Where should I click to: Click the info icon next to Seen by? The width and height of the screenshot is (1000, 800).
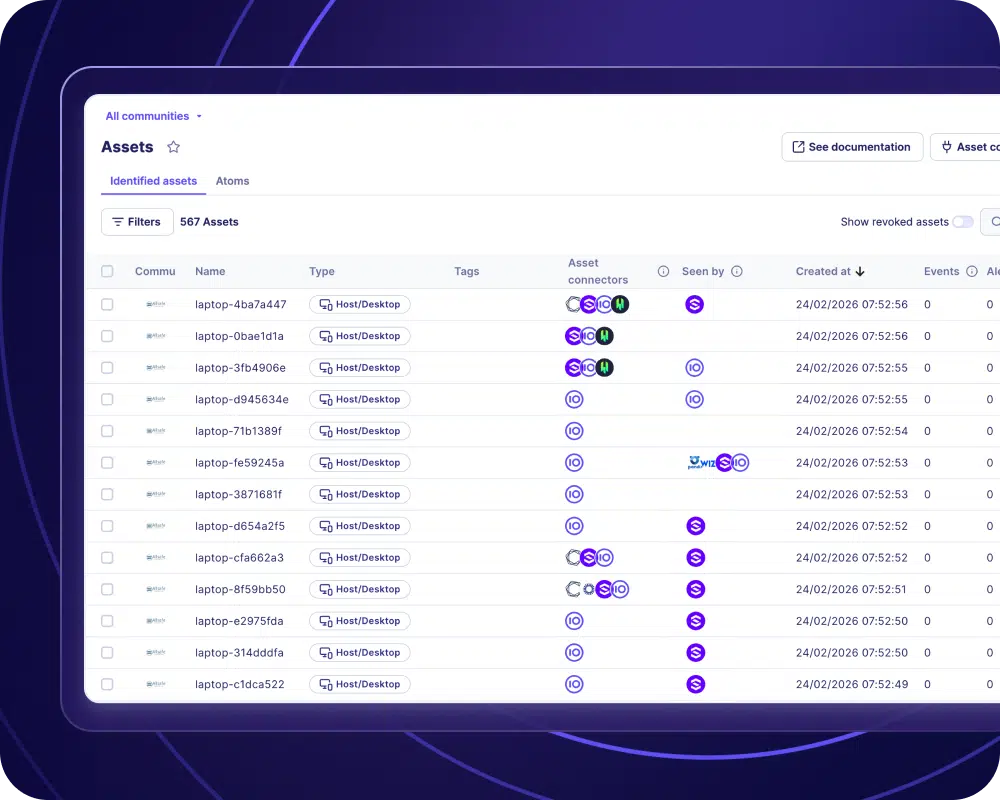pyautogui.click(x=737, y=272)
